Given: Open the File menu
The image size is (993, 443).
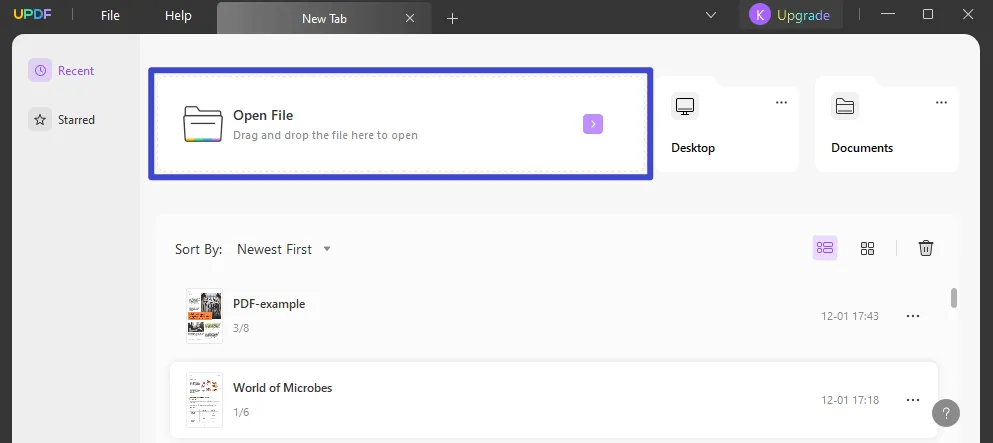Looking at the screenshot, I should coord(110,16).
